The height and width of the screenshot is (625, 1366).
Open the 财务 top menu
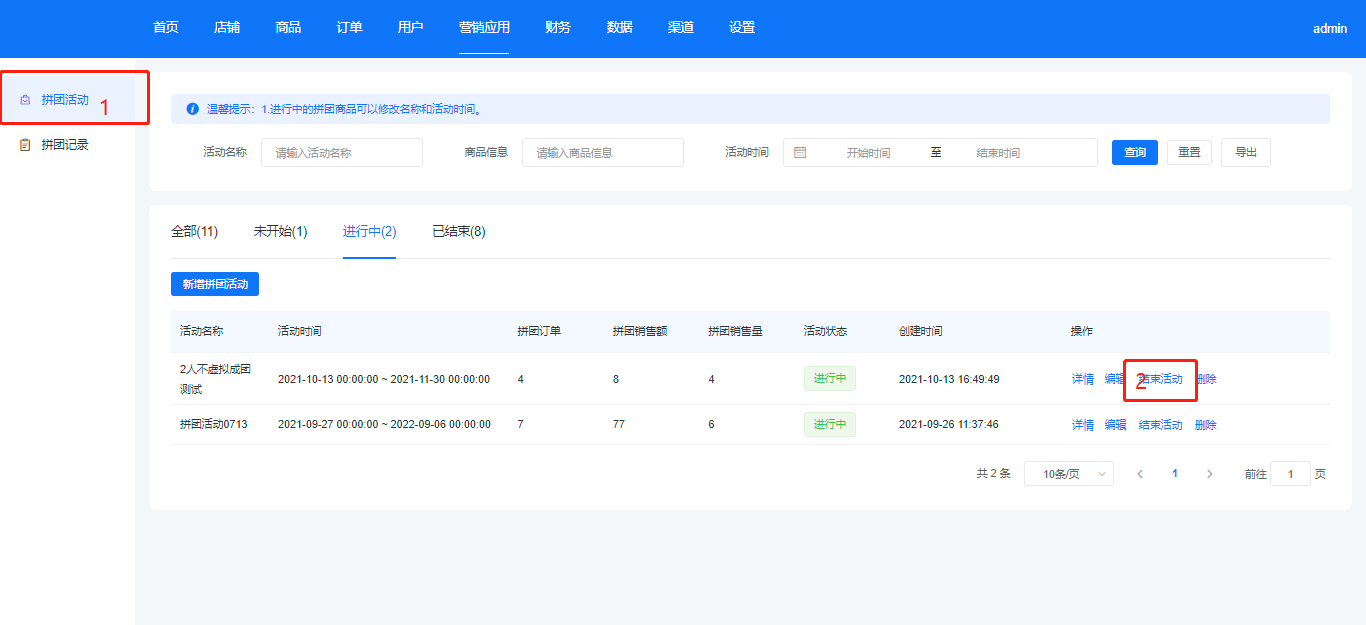[558, 28]
